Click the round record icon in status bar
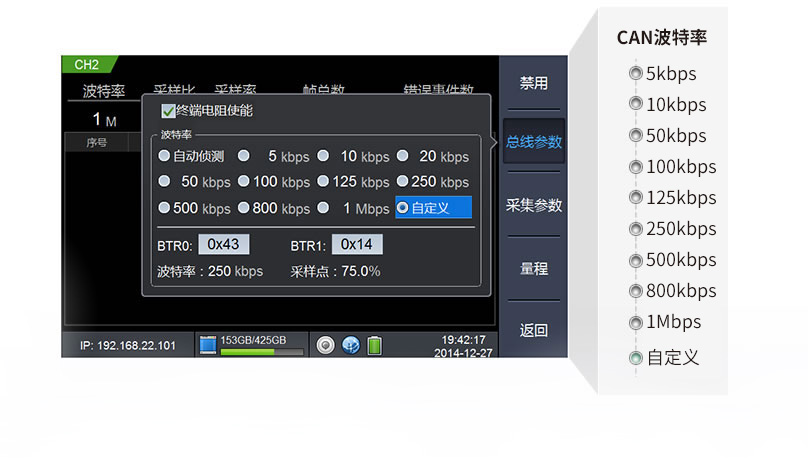Image resolution: width=809 pixels, height=460 pixels. tap(326, 345)
